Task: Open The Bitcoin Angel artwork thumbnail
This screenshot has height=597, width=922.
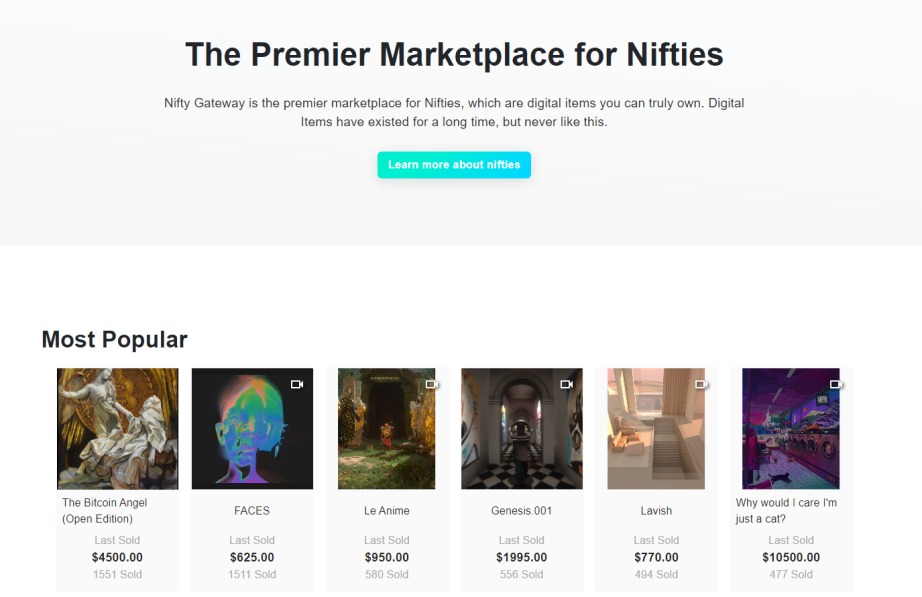Action: pyautogui.click(x=118, y=429)
